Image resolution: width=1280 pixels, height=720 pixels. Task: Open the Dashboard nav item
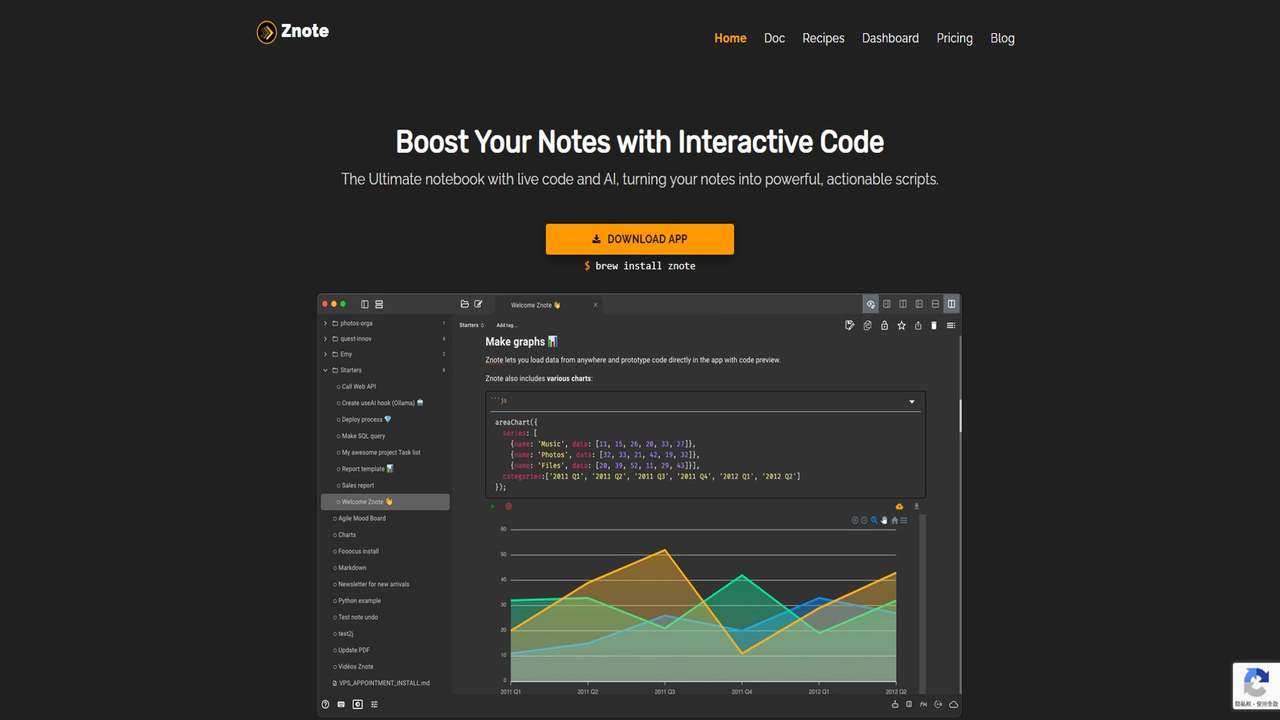point(890,38)
